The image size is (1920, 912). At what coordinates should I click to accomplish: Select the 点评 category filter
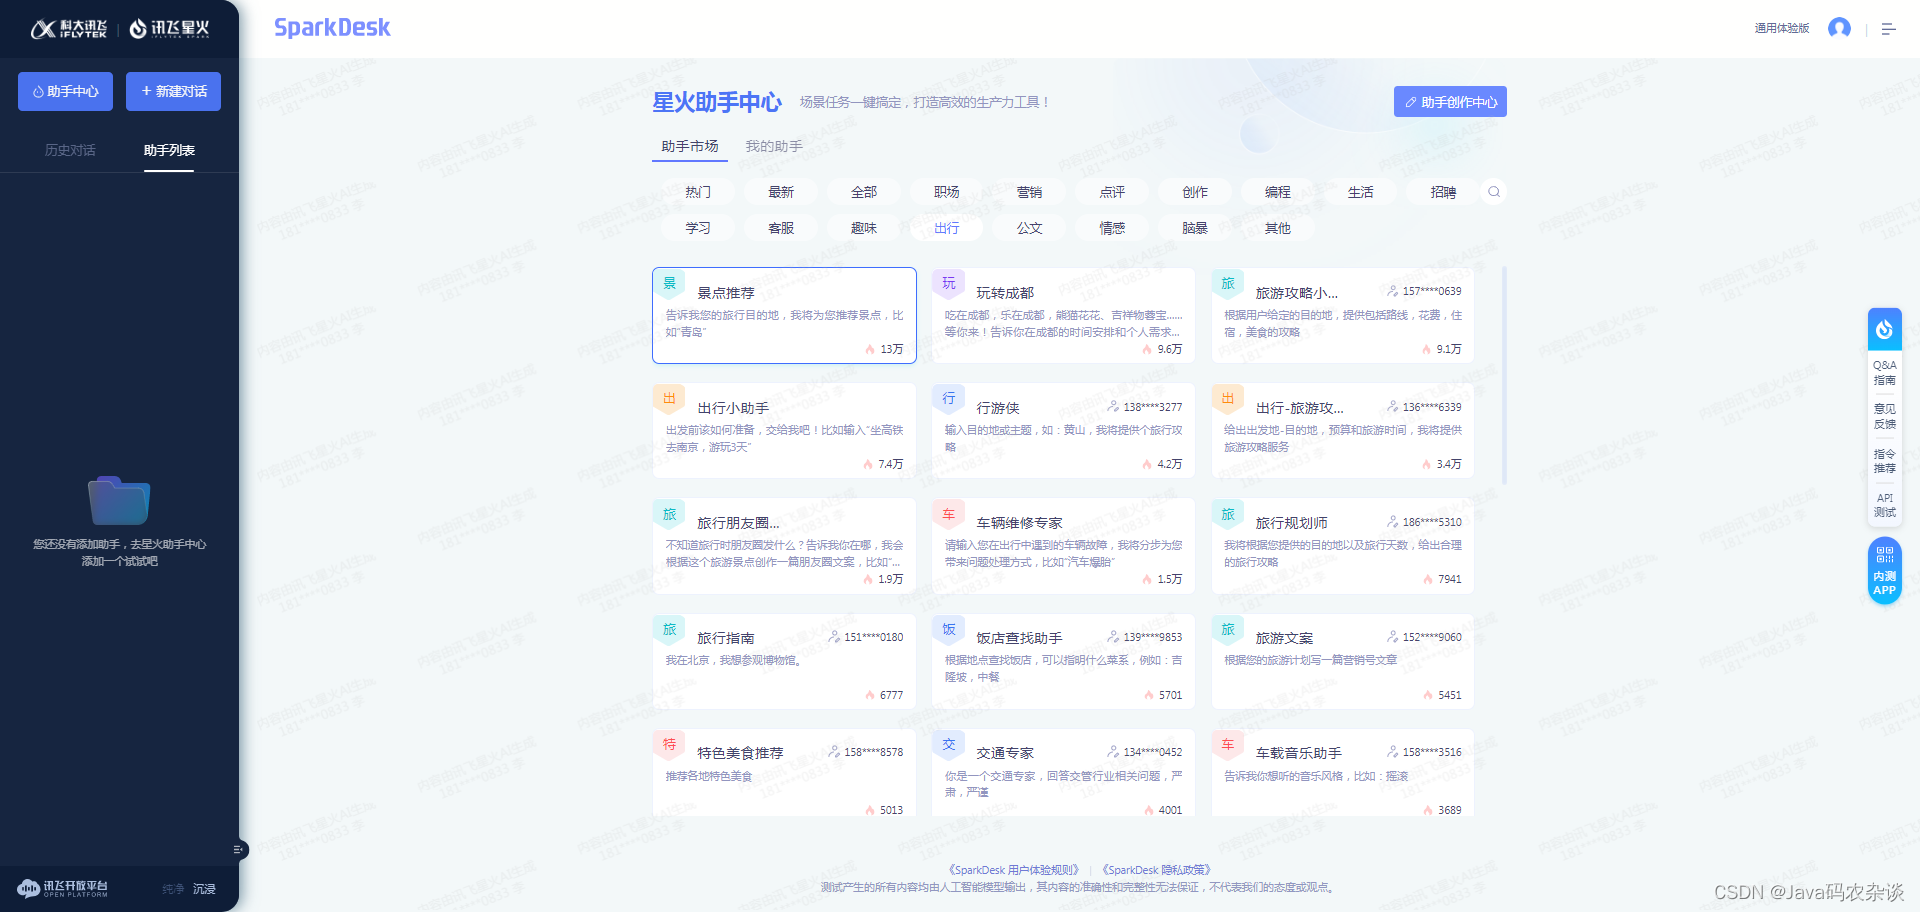tap(1112, 192)
